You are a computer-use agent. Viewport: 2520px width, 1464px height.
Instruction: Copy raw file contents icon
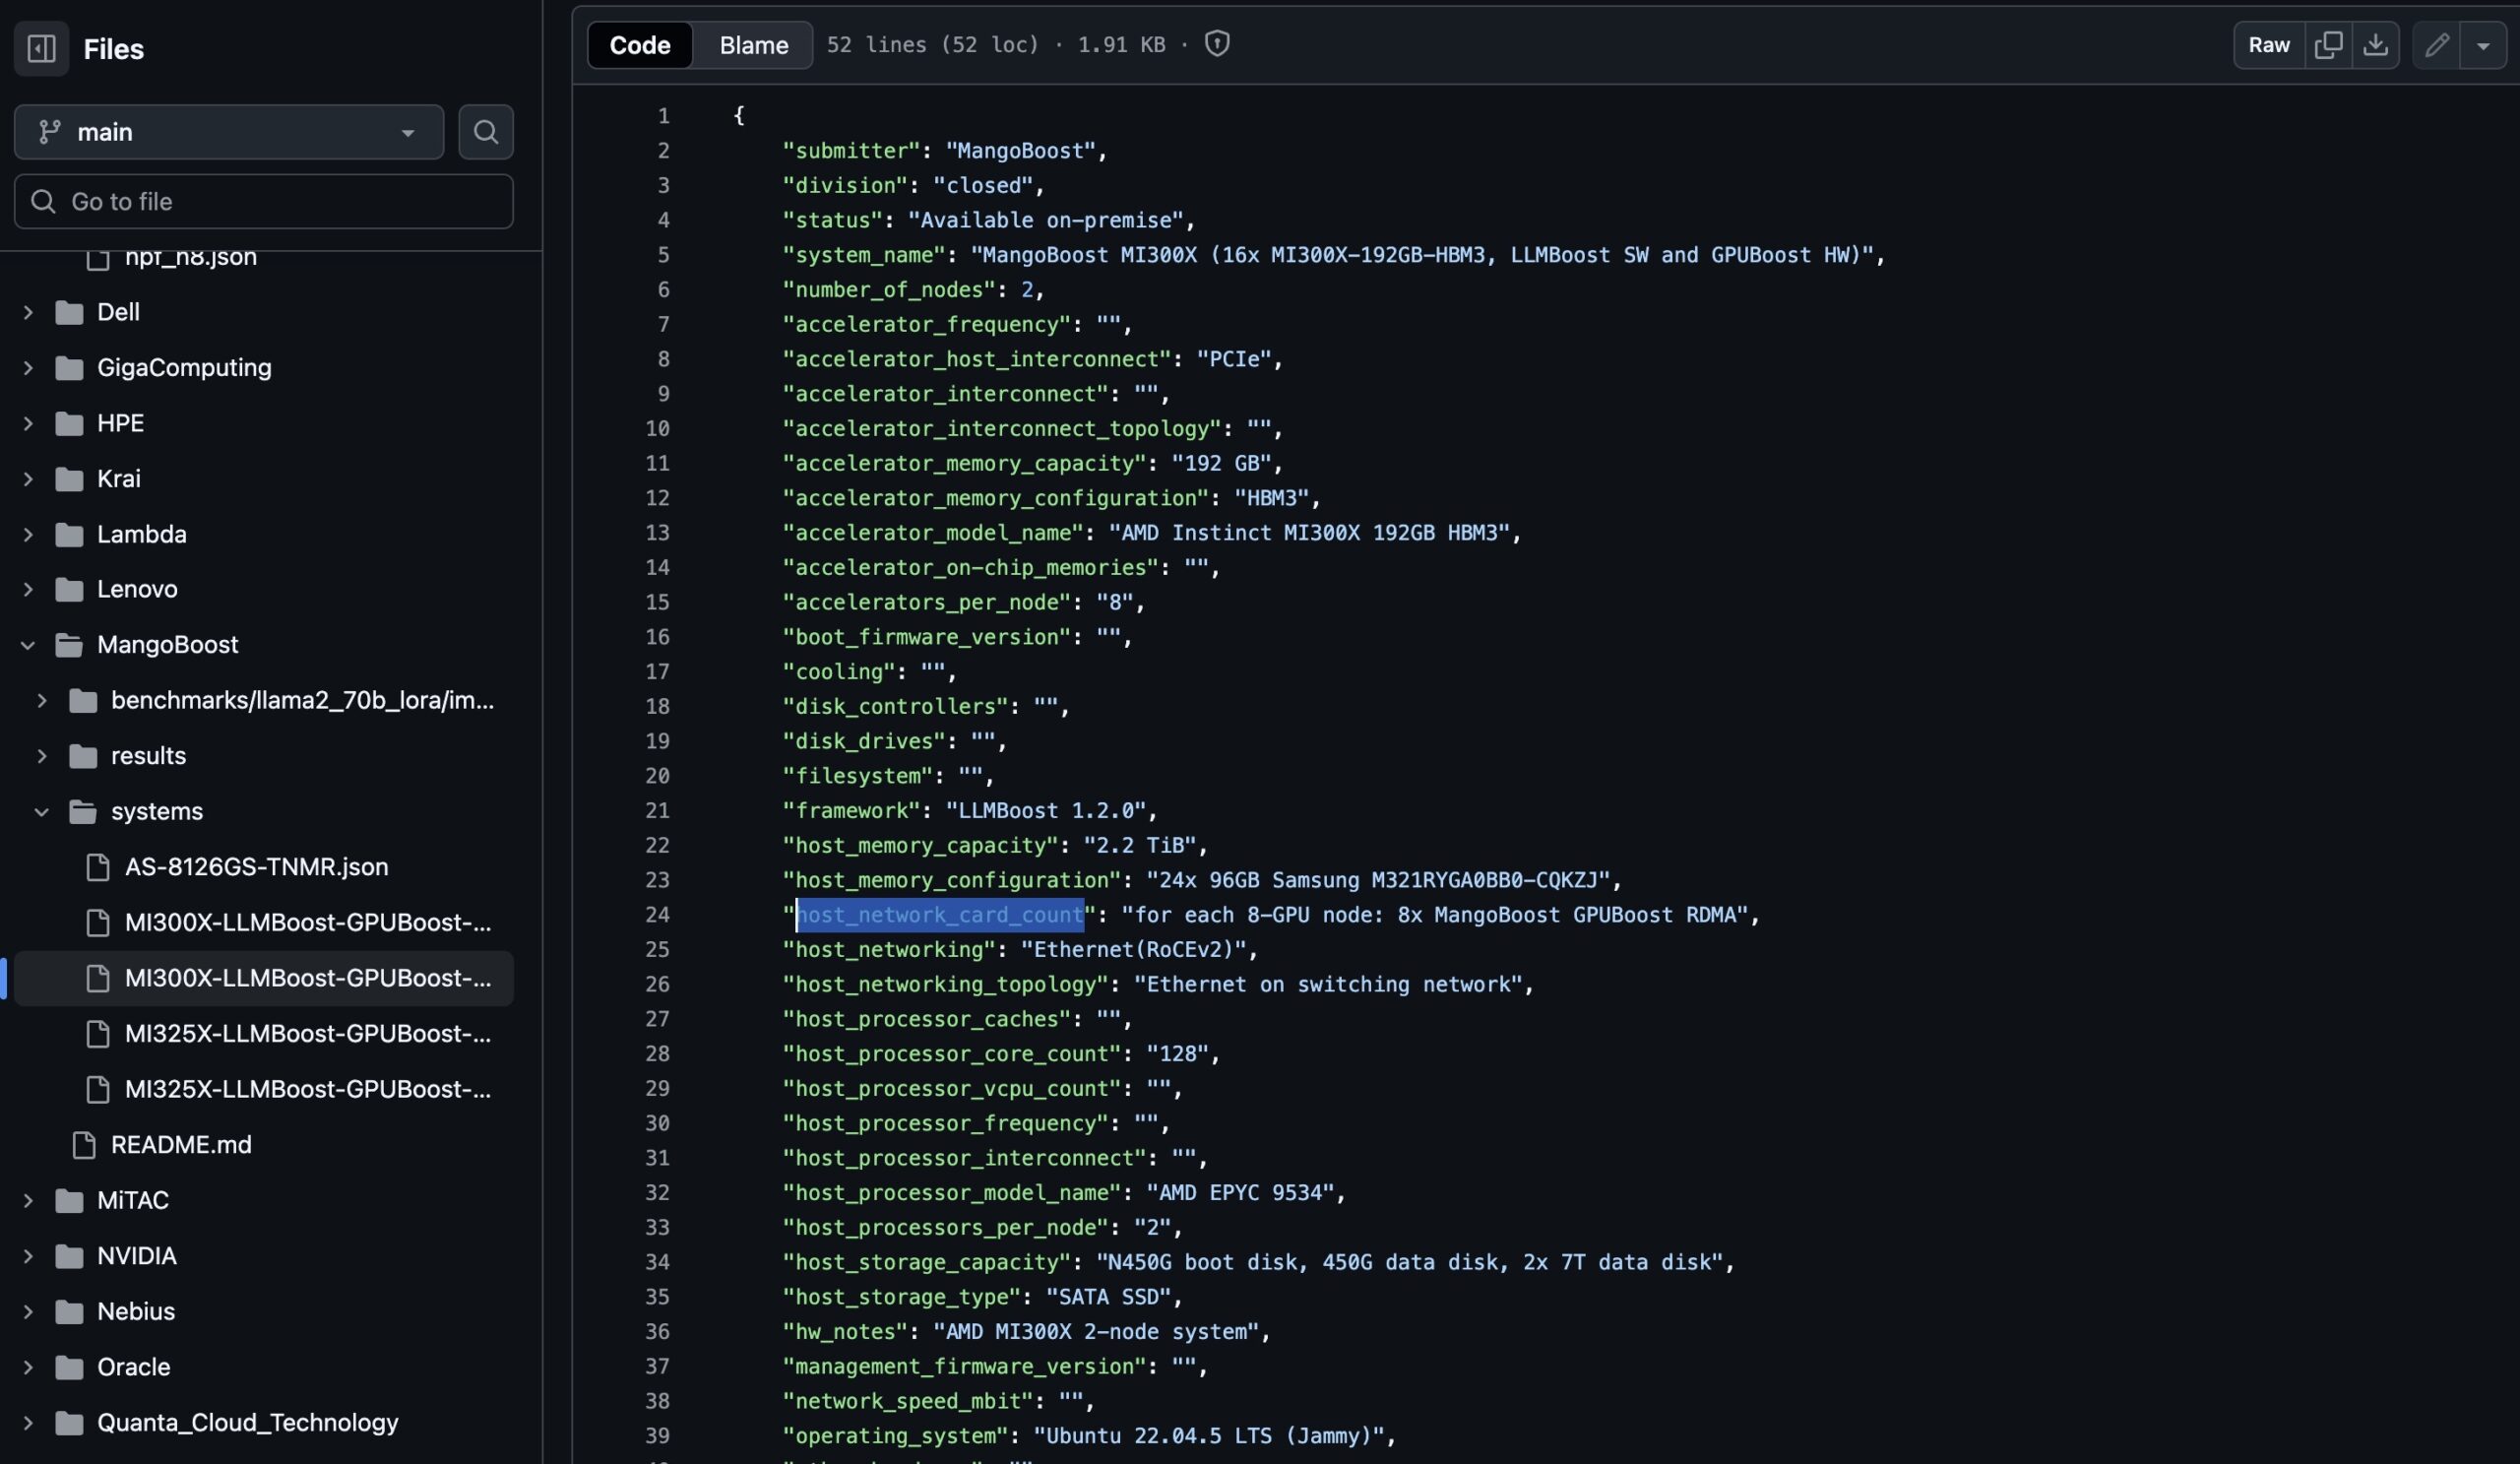coord(2327,45)
